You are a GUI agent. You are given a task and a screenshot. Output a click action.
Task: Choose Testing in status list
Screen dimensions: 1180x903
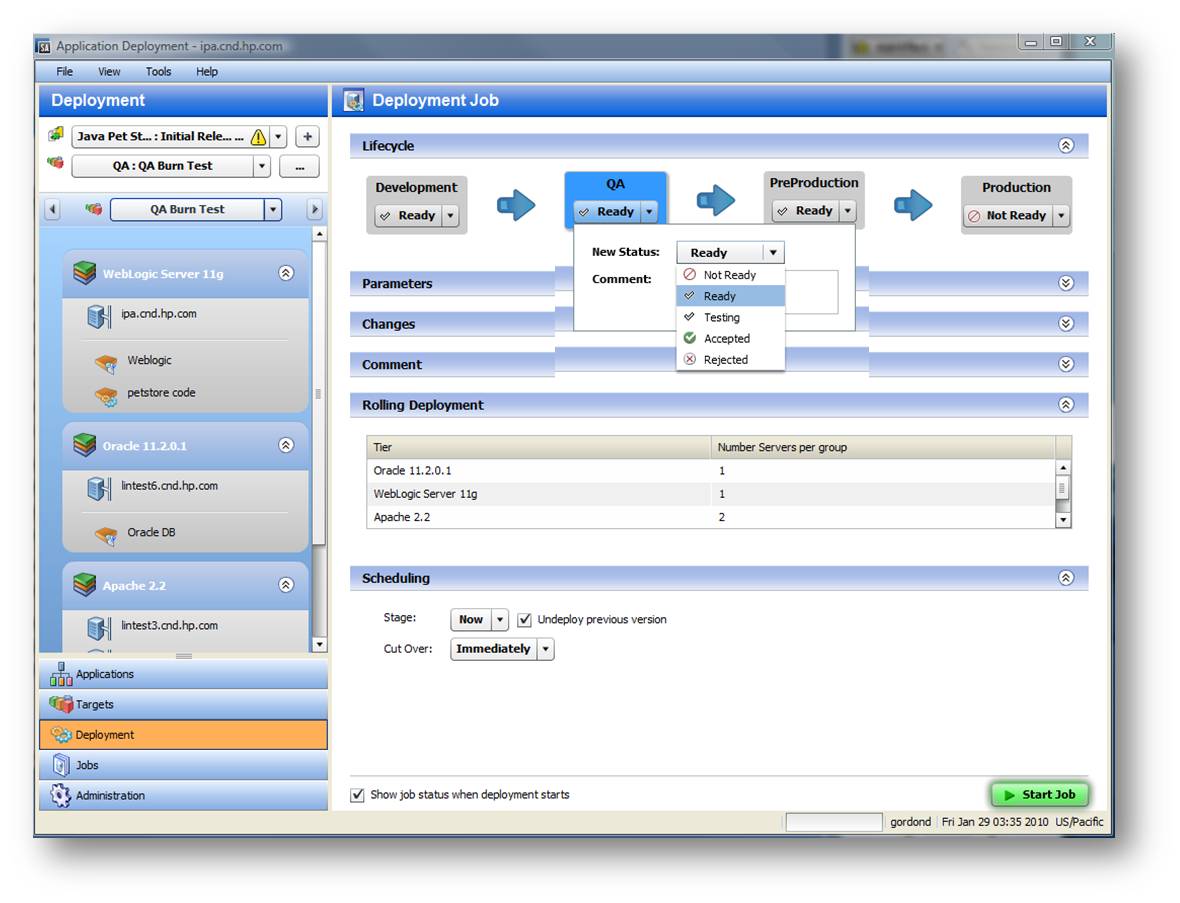click(x=730, y=318)
